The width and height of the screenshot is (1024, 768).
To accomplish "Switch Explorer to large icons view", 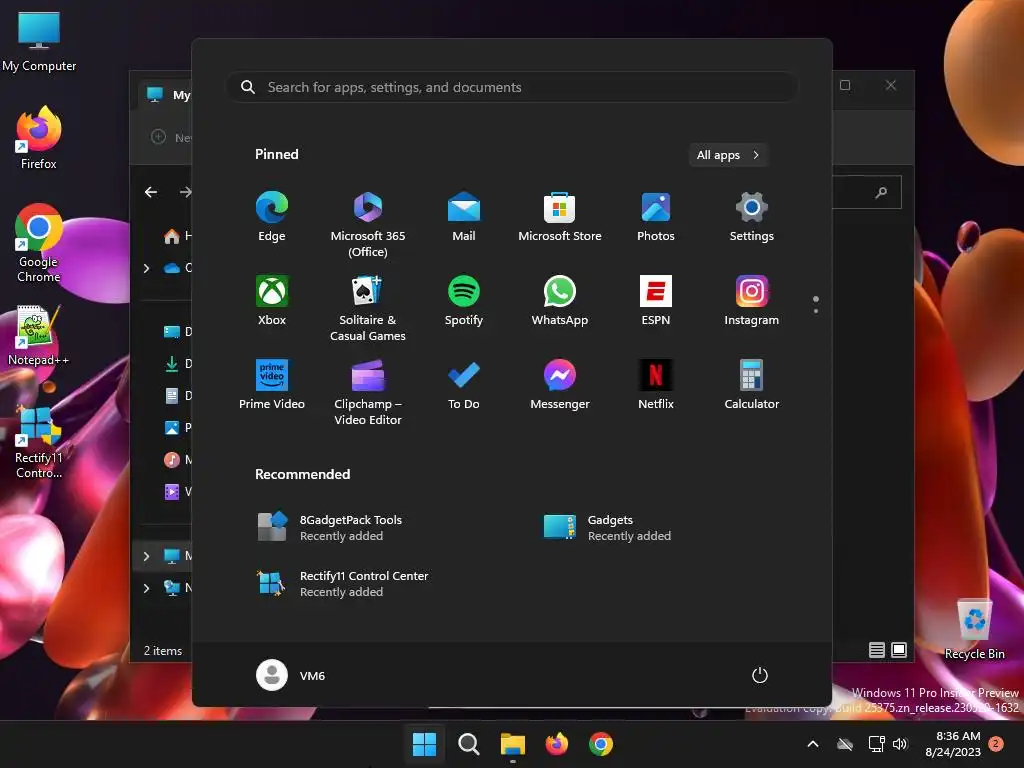I will (899, 650).
